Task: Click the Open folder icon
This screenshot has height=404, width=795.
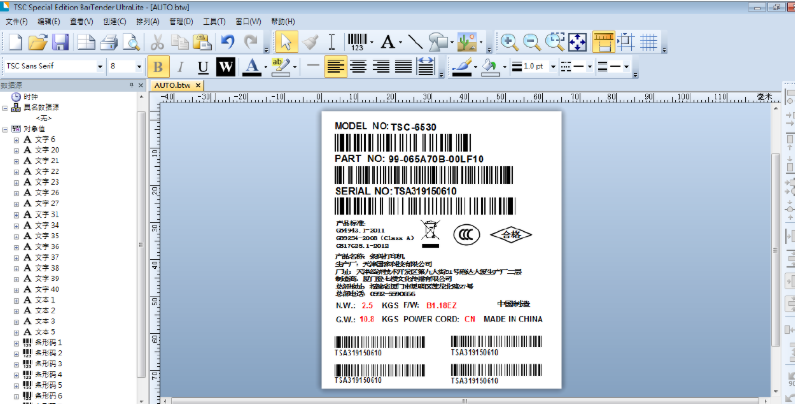Action: pyautogui.click(x=38, y=42)
